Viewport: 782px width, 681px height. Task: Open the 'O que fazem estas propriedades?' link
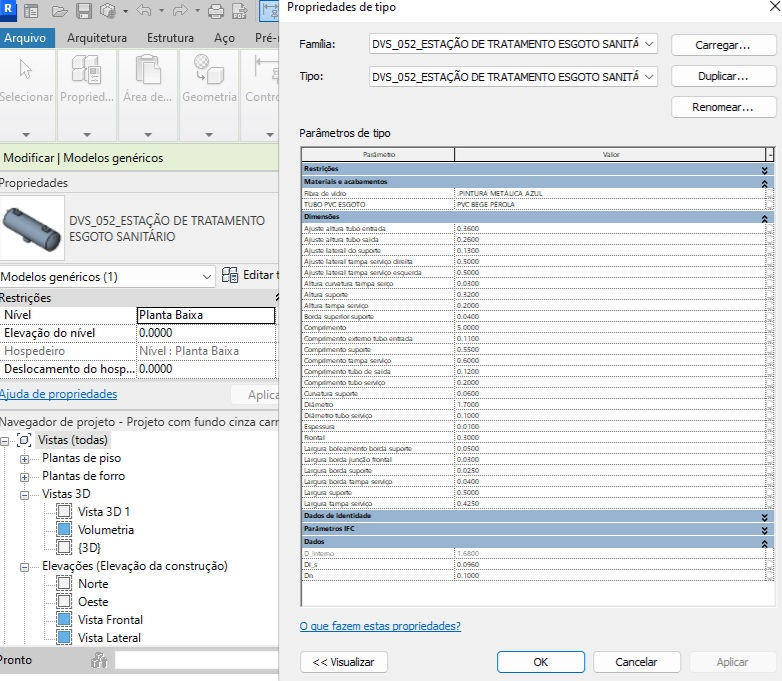click(380, 626)
